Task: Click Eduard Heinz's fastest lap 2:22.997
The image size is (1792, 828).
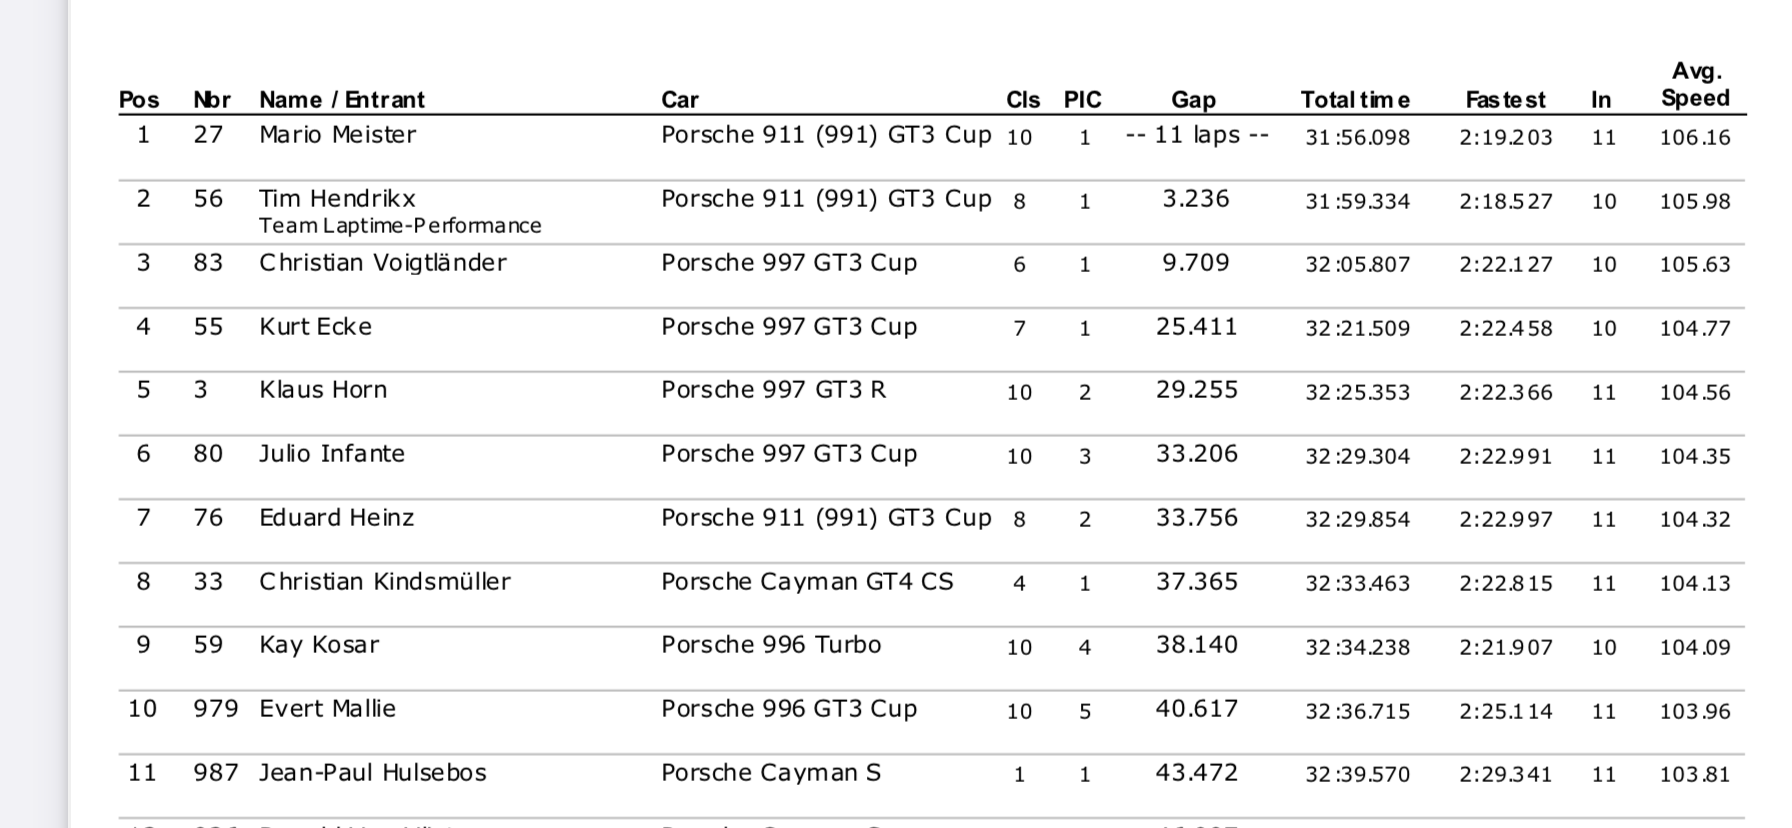Action: [1505, 519]
